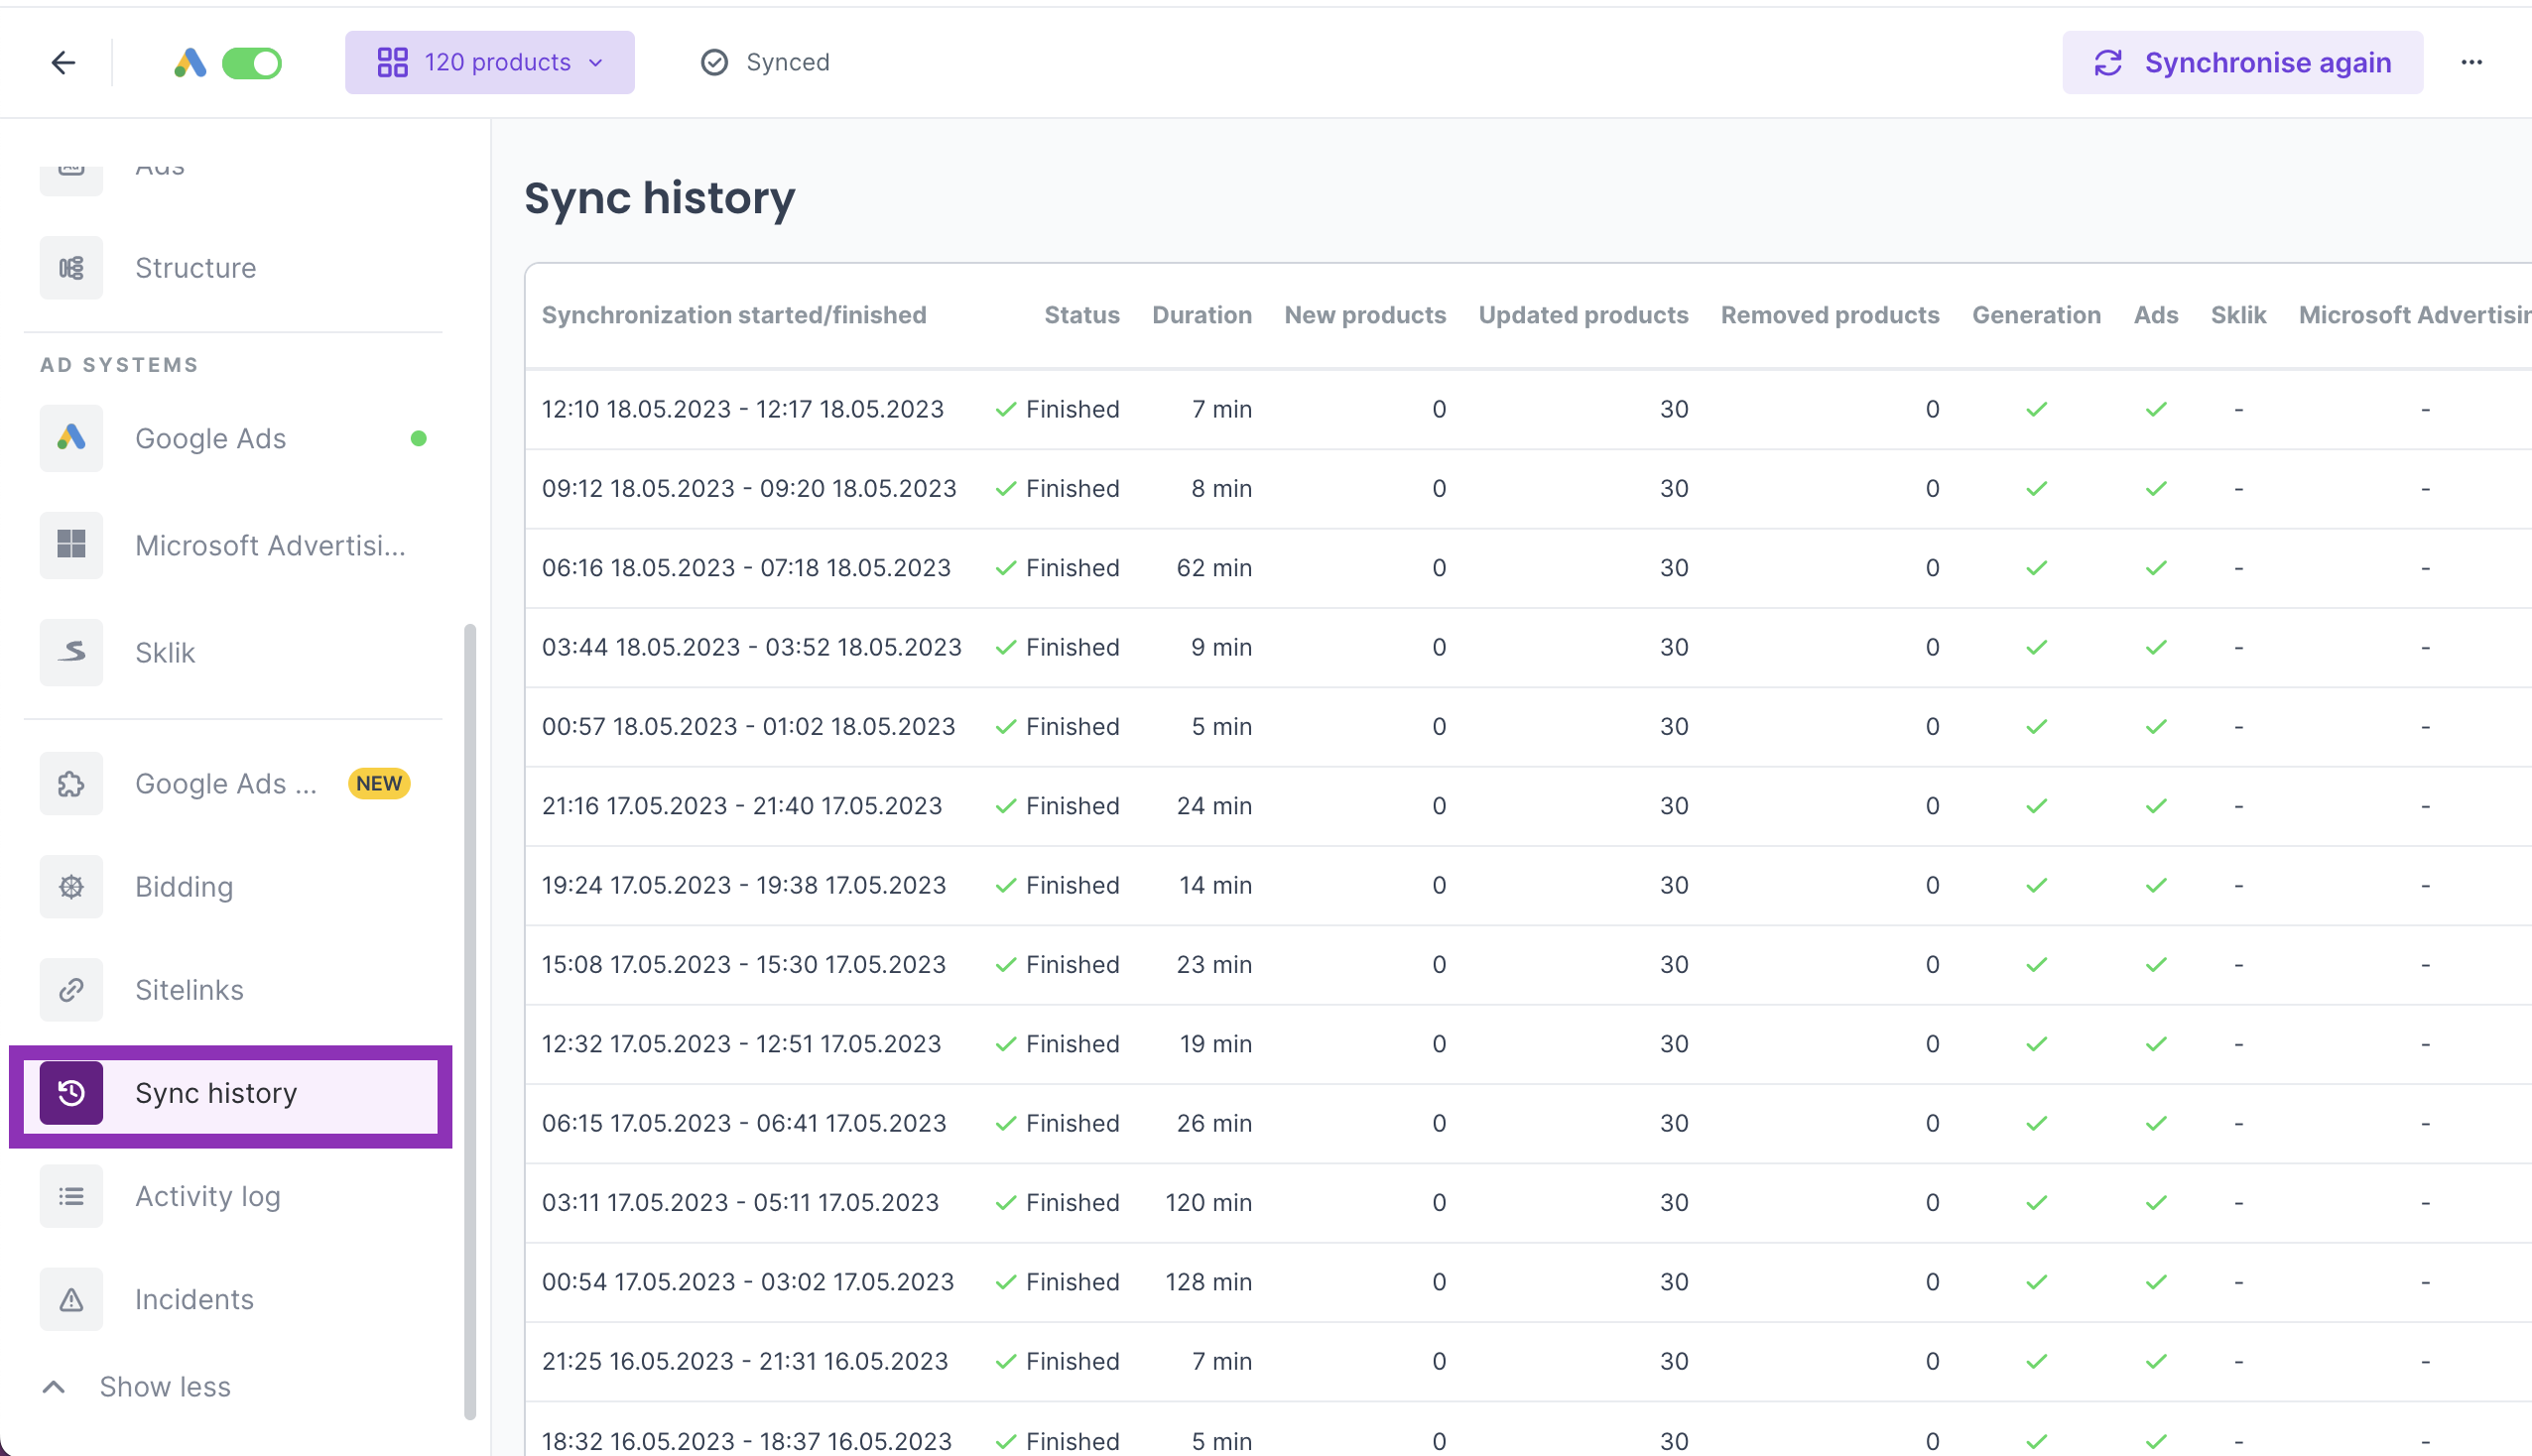Open the three-dot more options menu
The height and width of the screenshot is (1456, 2532).
click(2471, 62)
